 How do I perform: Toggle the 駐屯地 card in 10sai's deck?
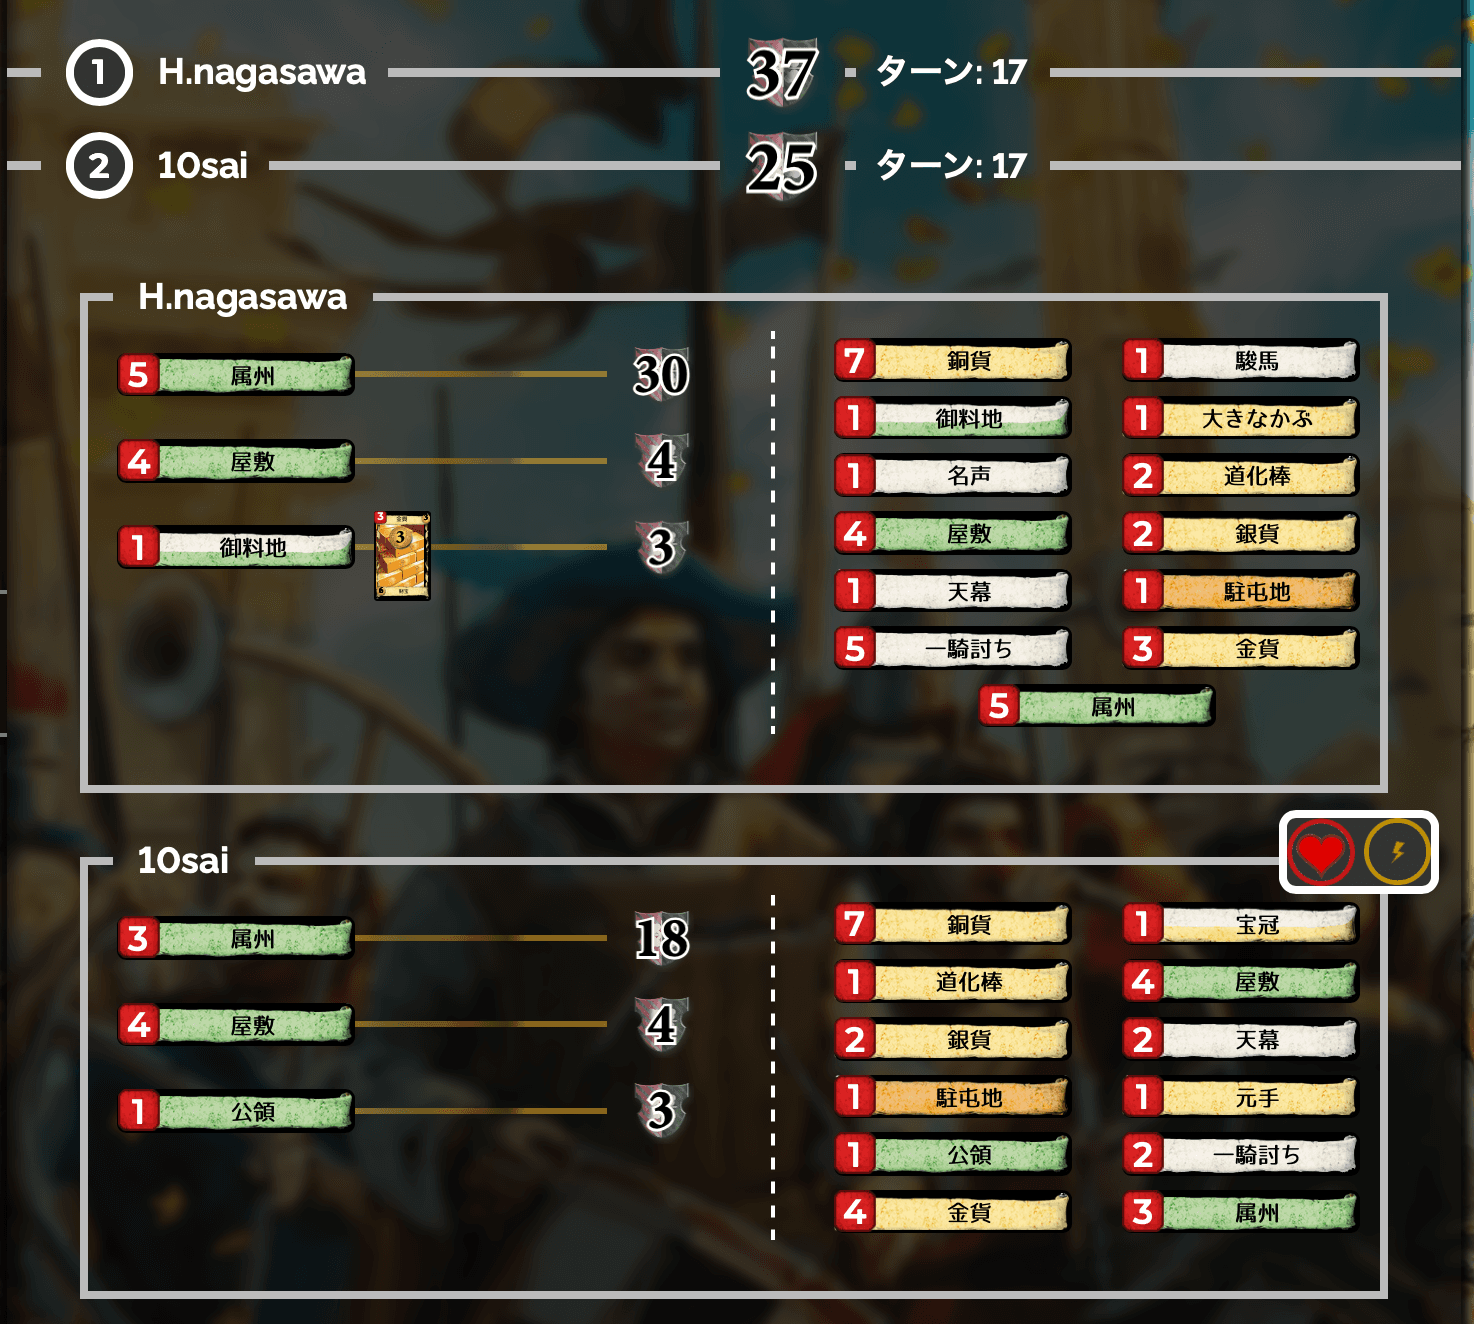tap(951, 1097)
